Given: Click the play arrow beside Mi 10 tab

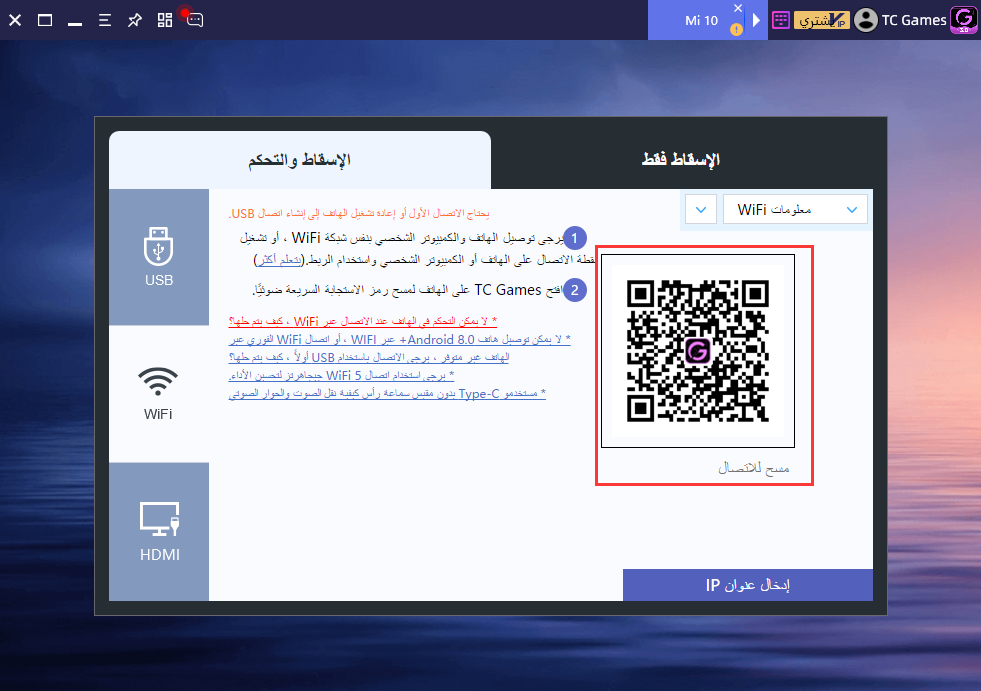Looking at the screenshot, I should (756, 20).
